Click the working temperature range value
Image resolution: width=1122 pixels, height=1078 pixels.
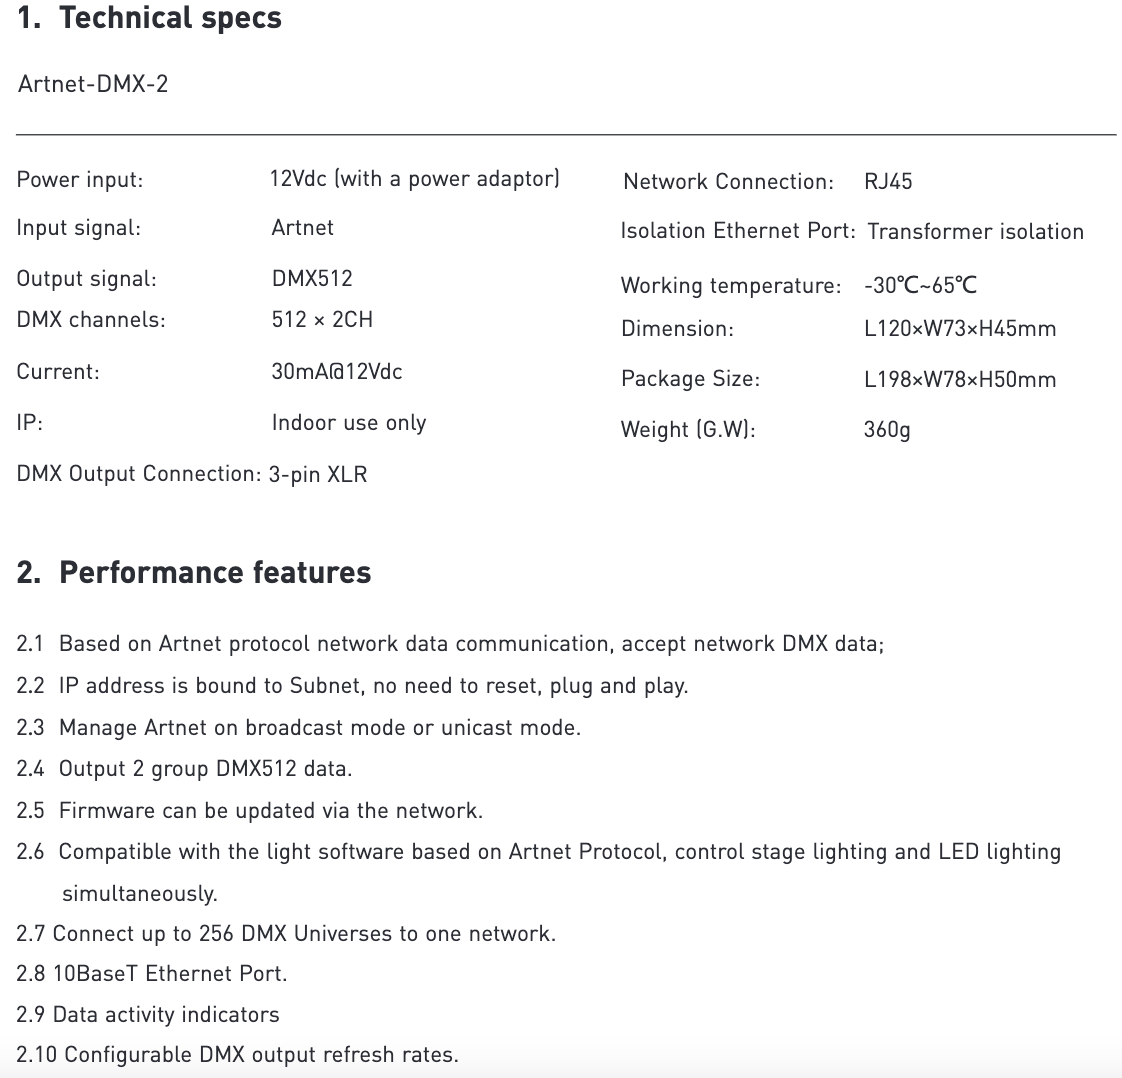coord(920,285)
